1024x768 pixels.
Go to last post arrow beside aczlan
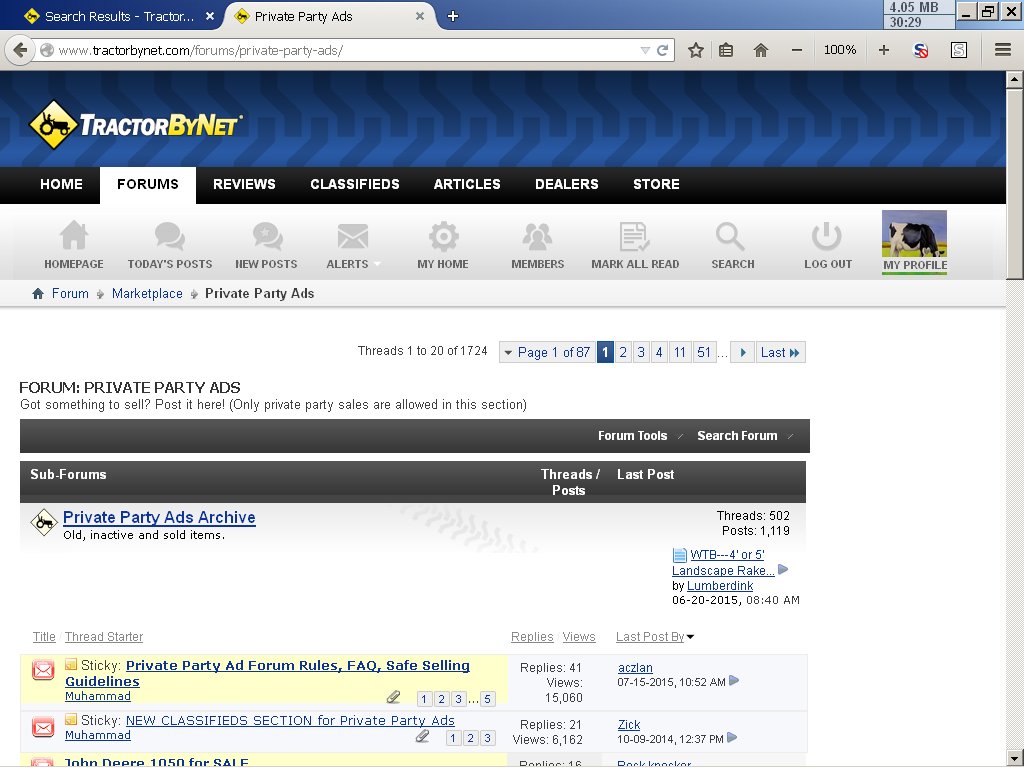pyautogui.click(x=734, y=680)
